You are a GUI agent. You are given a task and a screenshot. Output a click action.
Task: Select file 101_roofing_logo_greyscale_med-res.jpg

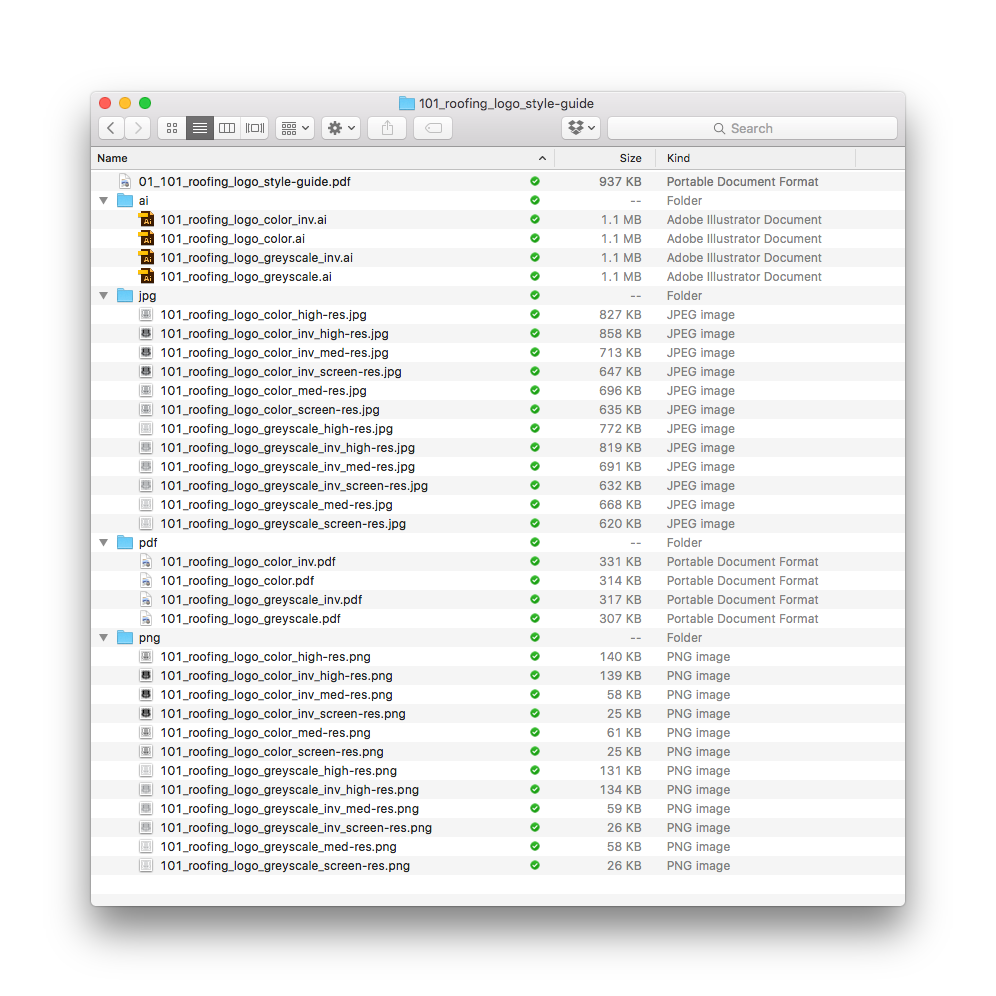point(498,505)
